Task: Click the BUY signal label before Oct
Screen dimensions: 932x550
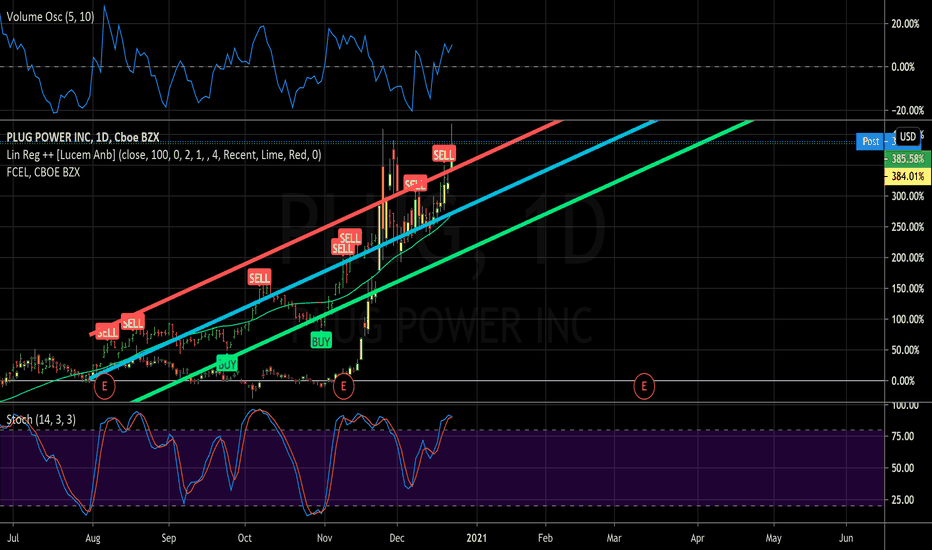Action: pyautogui.click(x=227, y=364)
